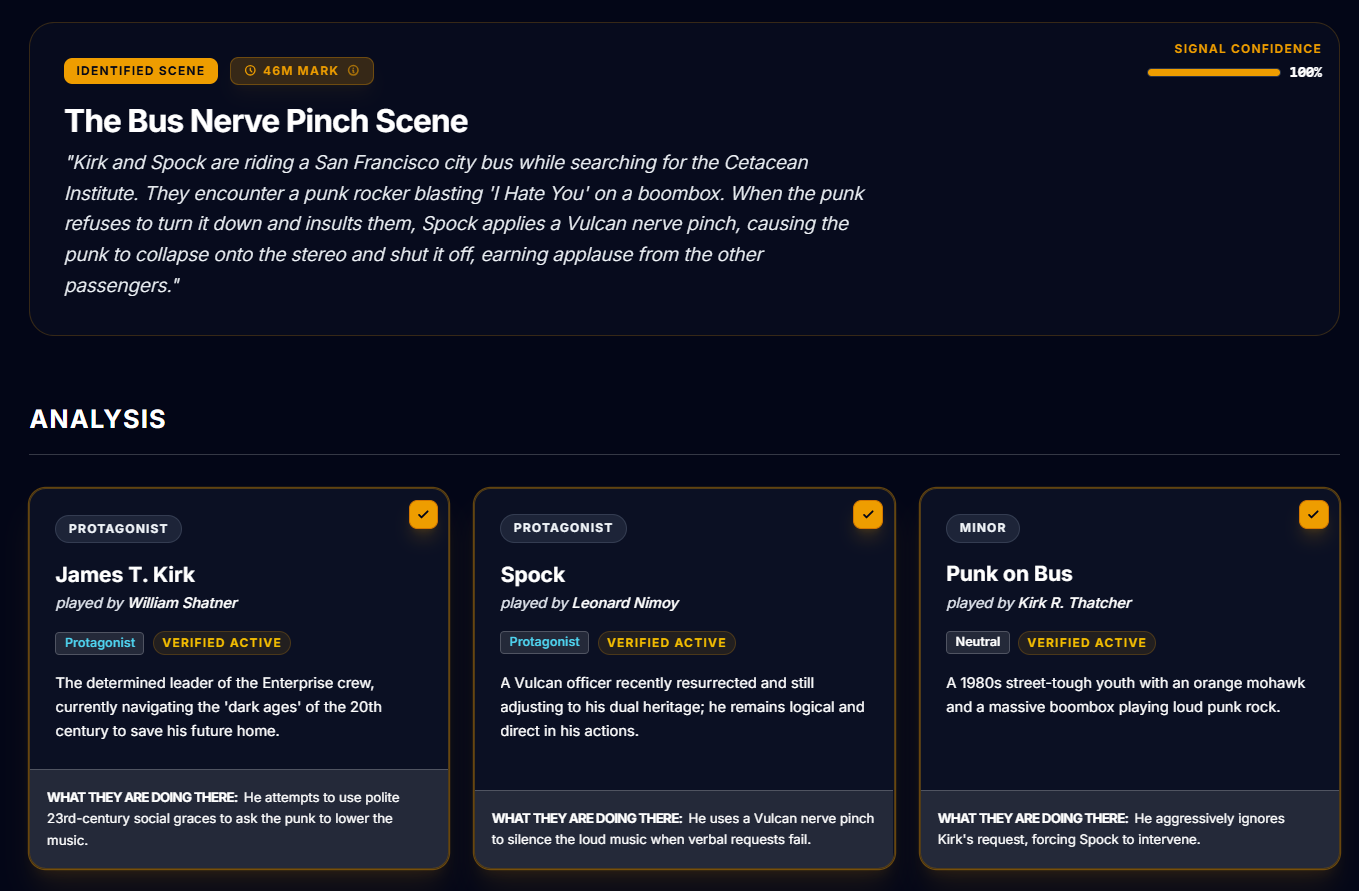Image resolution: width=1359 pixels, height=891 pixels.
Task: Click Kirk's 'What they are doing there' footer
Action: (239, 818)
